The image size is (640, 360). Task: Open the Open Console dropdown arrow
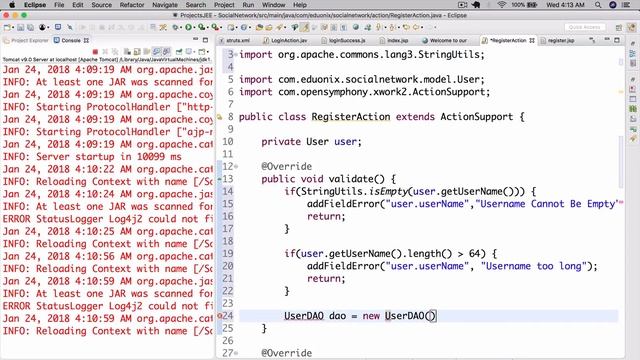point(208,52)
